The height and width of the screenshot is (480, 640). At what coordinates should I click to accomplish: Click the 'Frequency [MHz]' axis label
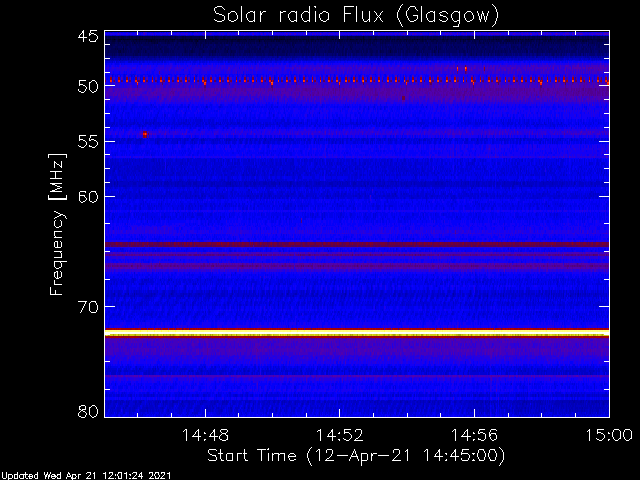[x=57, y=224]
